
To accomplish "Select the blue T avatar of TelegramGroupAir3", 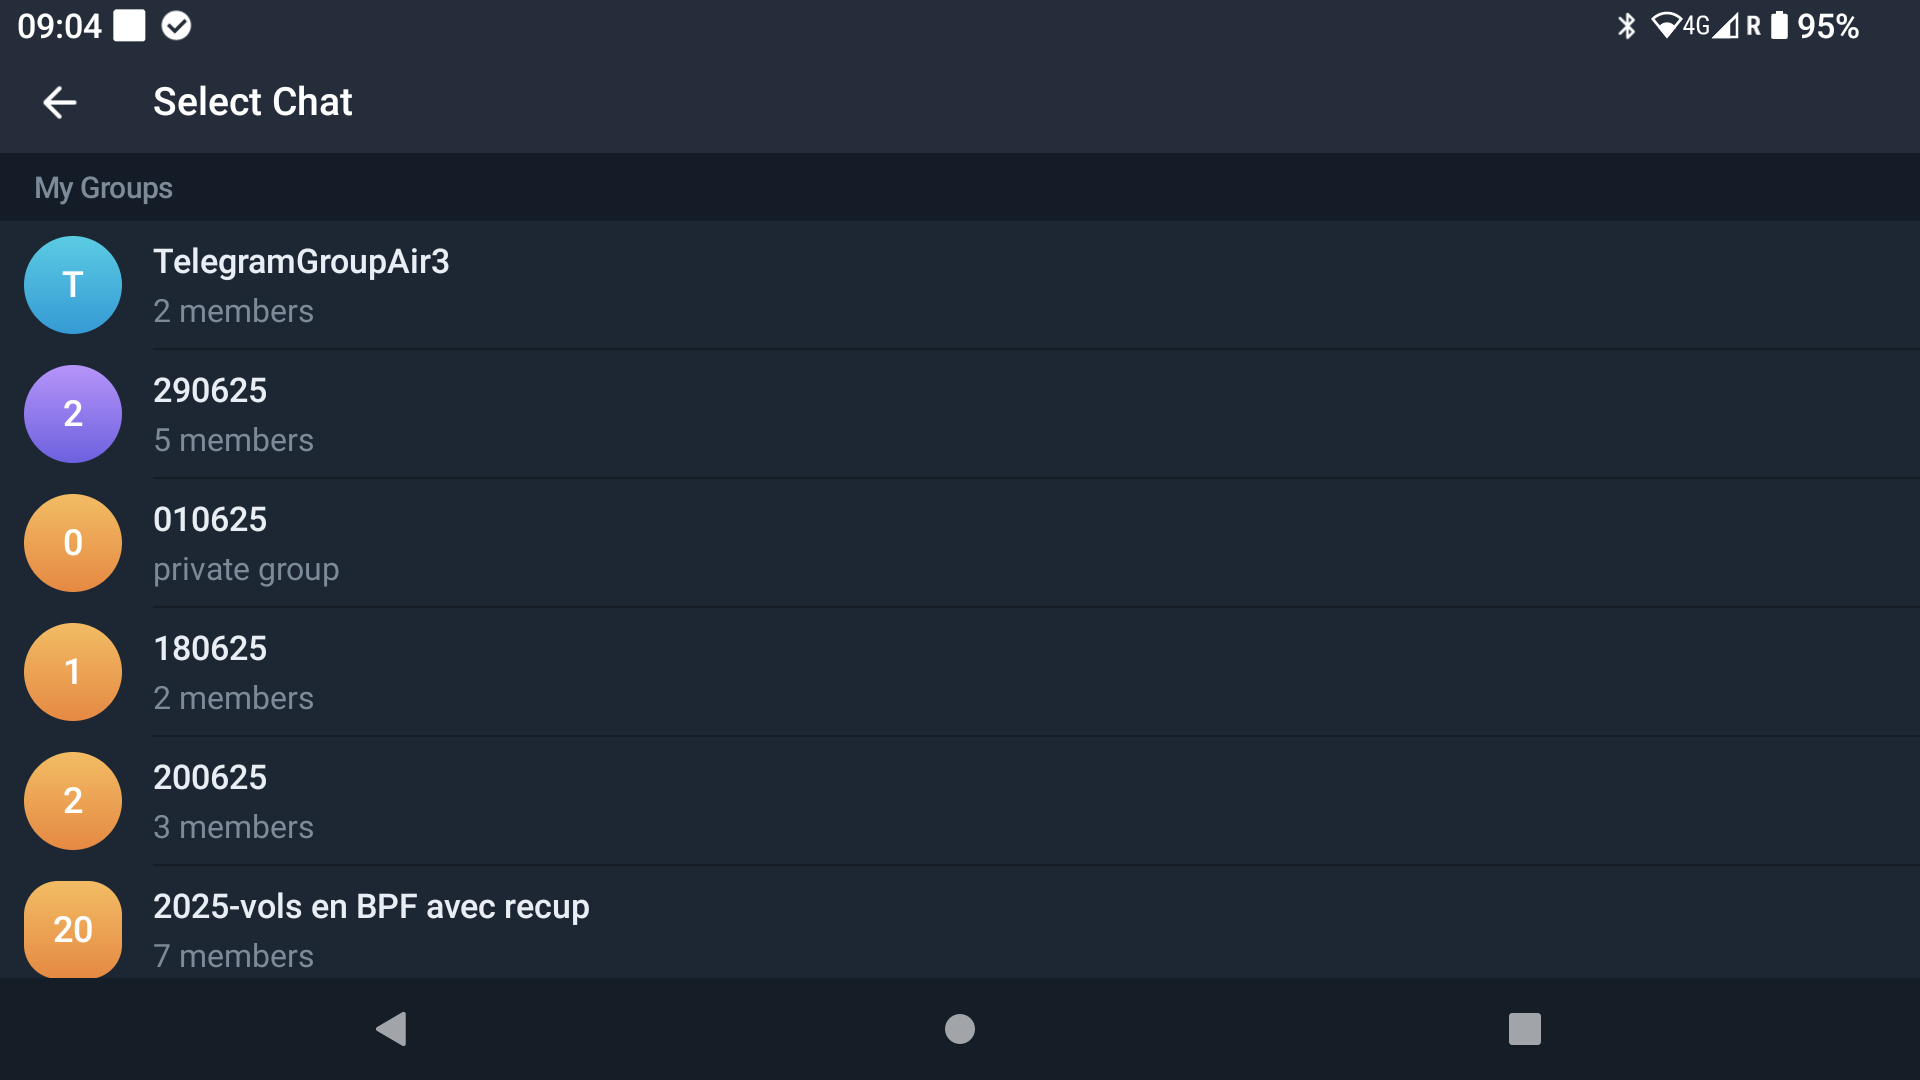I will click(73, 285).
